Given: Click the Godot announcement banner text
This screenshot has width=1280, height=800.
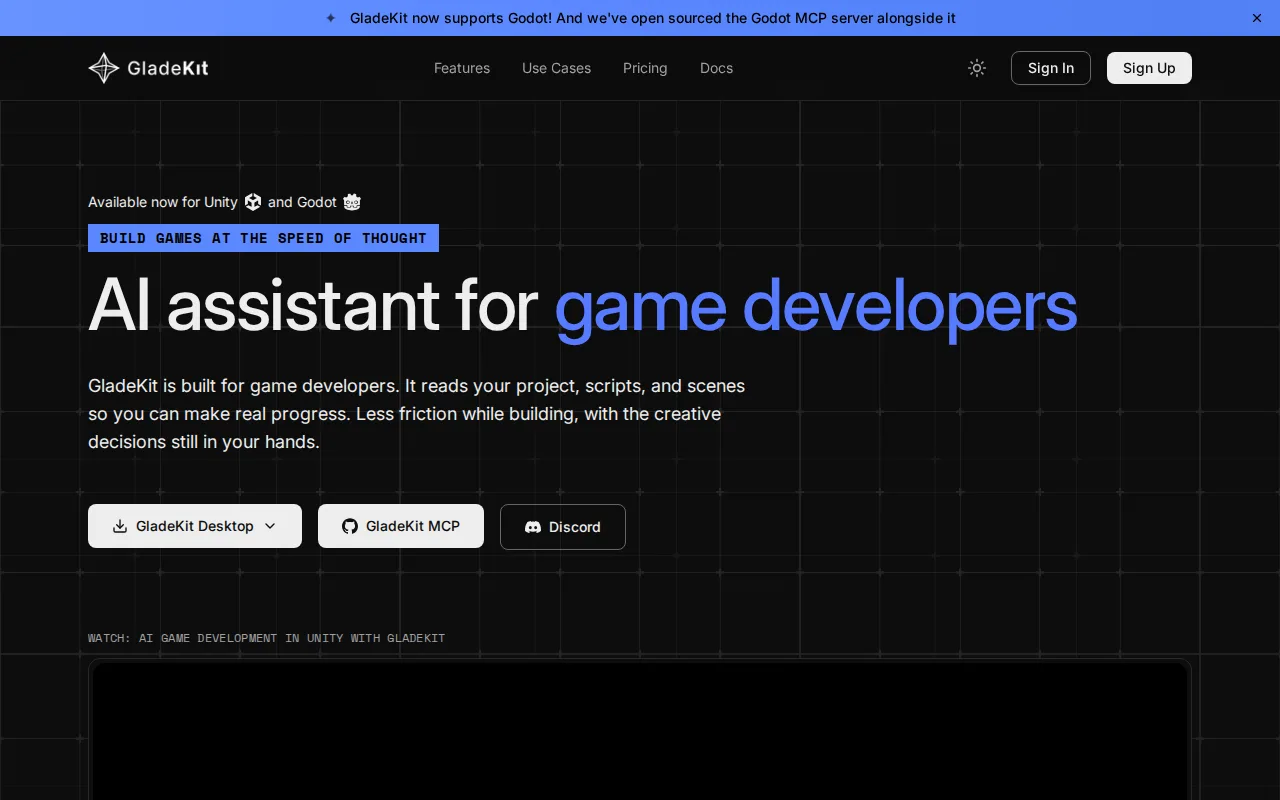Looking at the screenshot, I should pyautogui.click(x=653, y=18).
